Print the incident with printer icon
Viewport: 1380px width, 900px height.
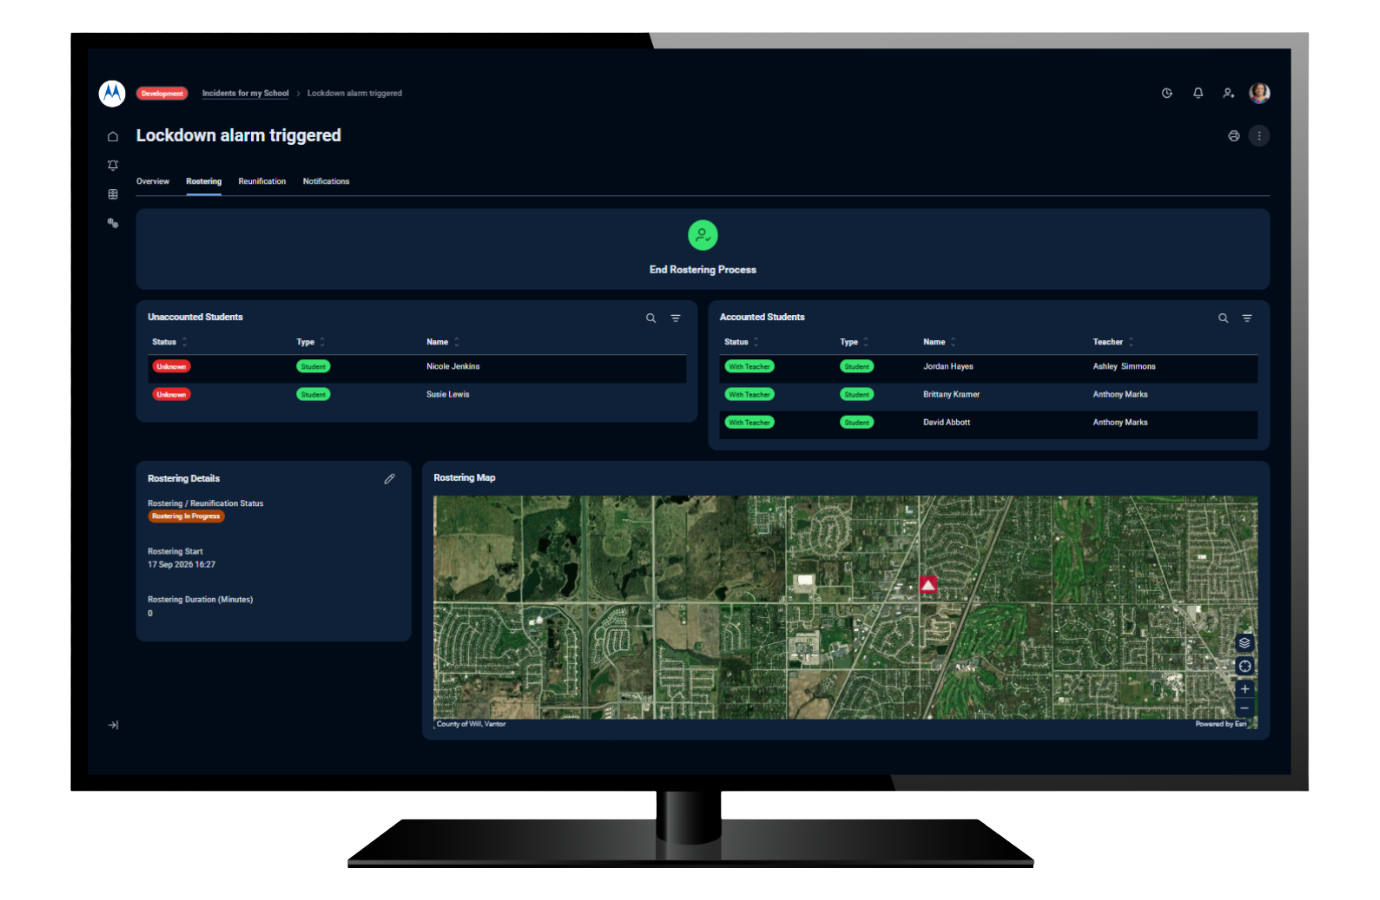click(1234, 136)
